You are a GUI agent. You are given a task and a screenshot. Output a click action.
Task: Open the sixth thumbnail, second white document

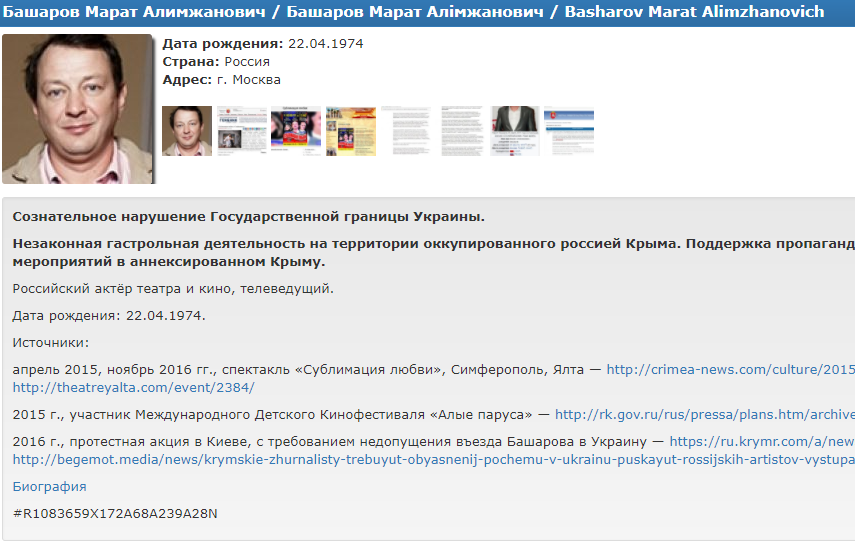pyautogui.click(x=462, y=131)
